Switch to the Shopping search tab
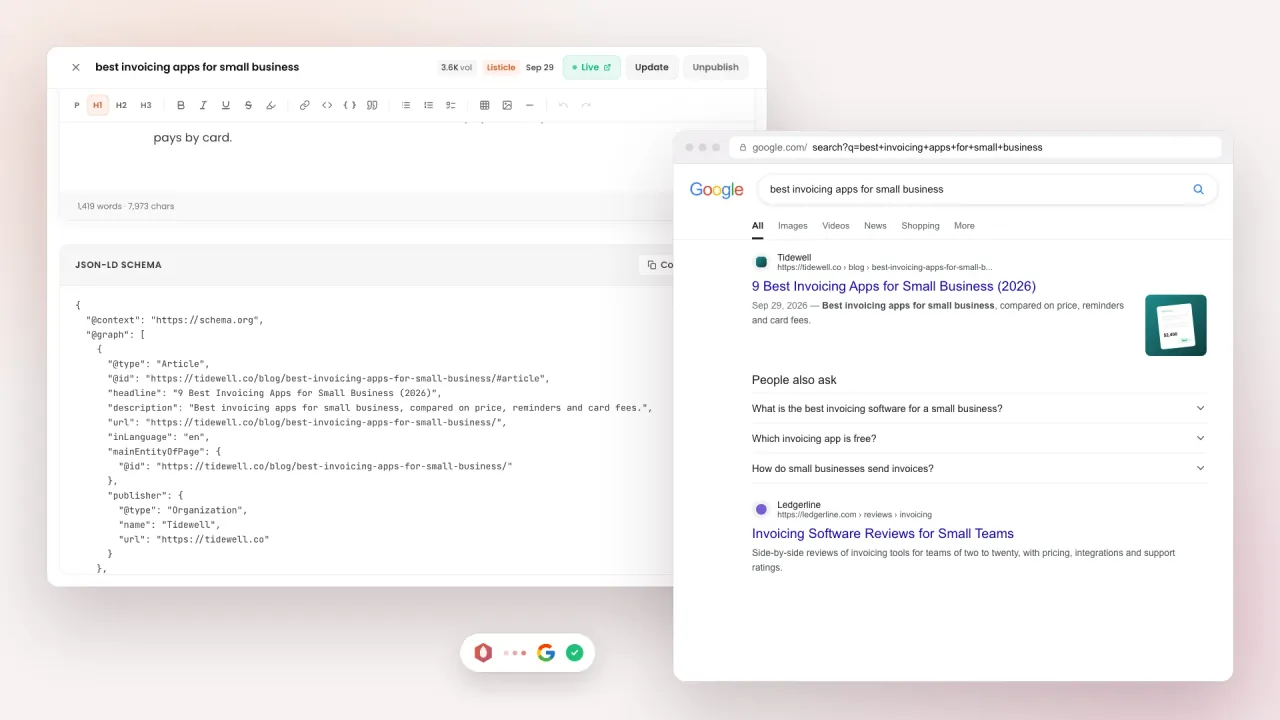 tap(920, 226)
